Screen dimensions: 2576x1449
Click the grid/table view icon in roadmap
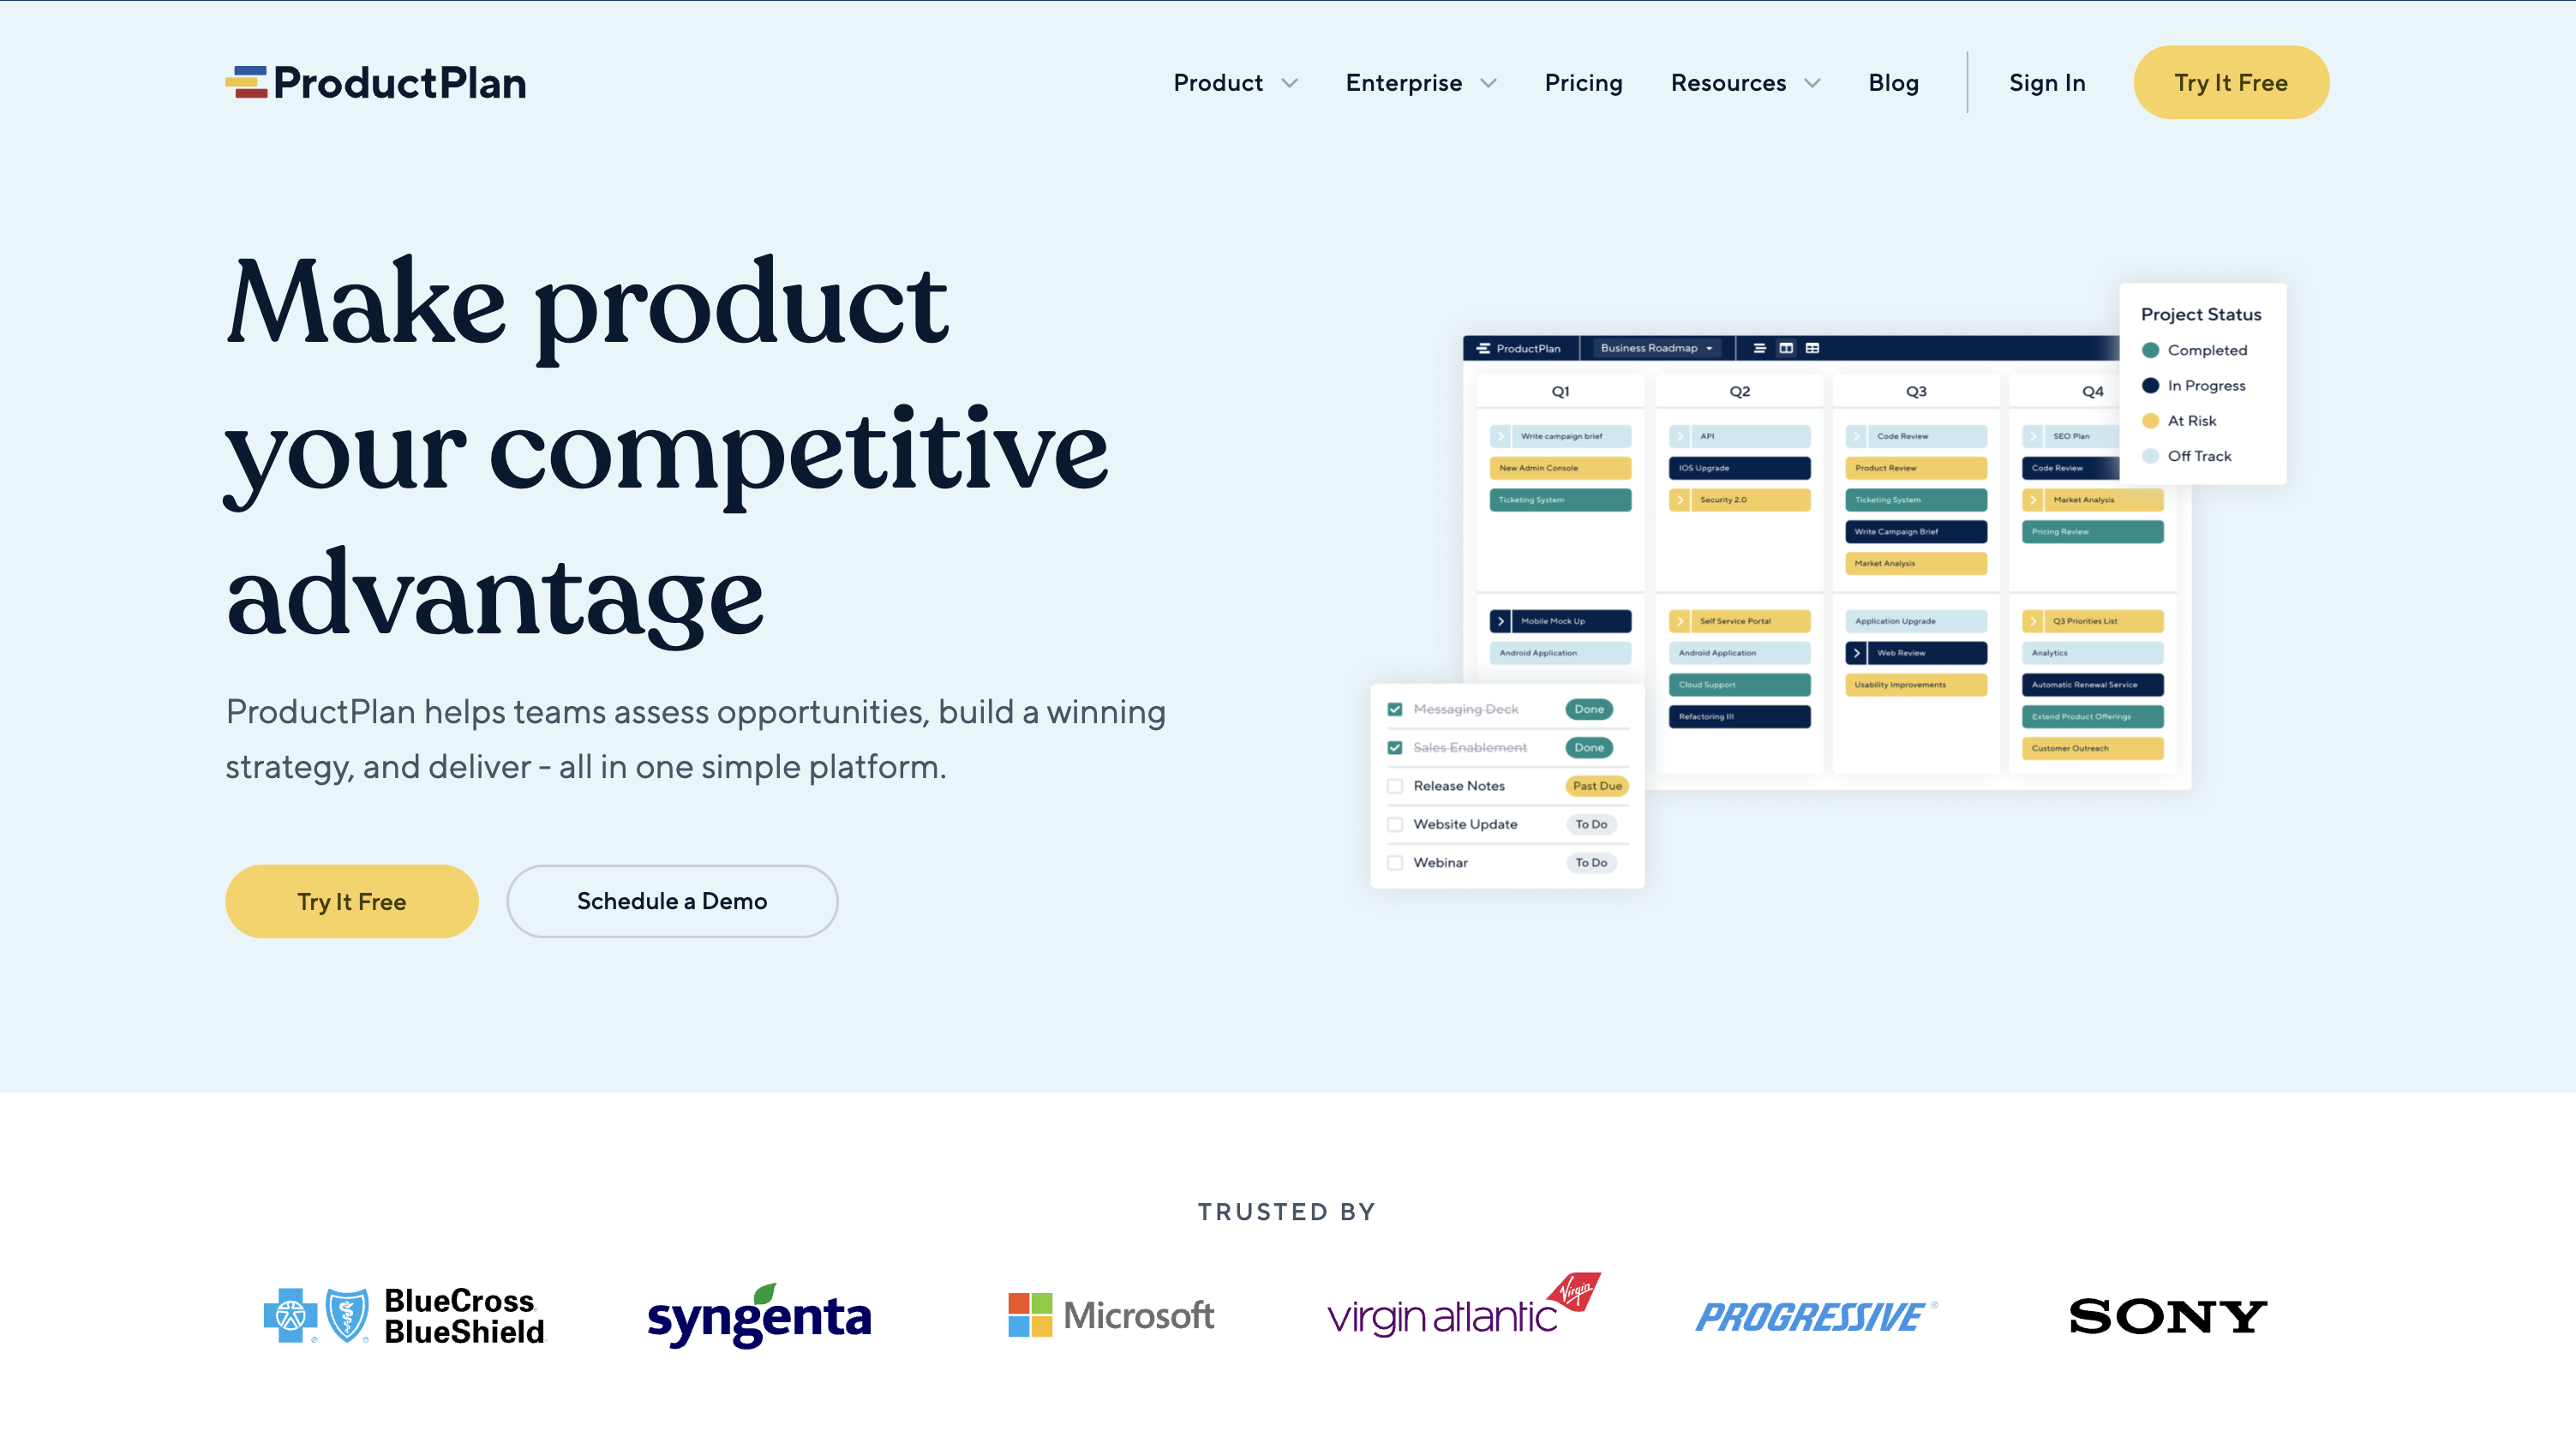tap(1813, 347)
